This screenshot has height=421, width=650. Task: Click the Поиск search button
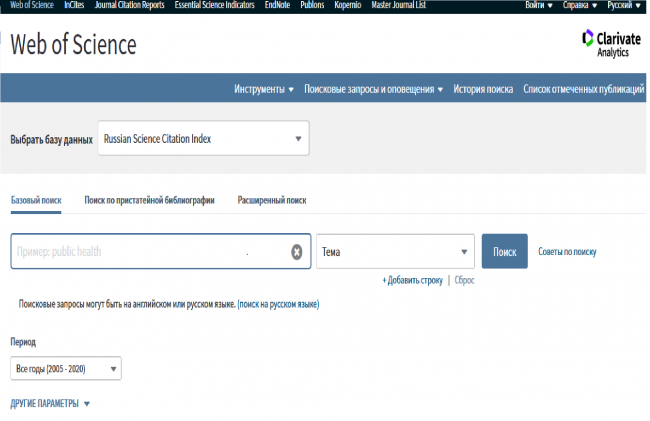pos(504,252)
